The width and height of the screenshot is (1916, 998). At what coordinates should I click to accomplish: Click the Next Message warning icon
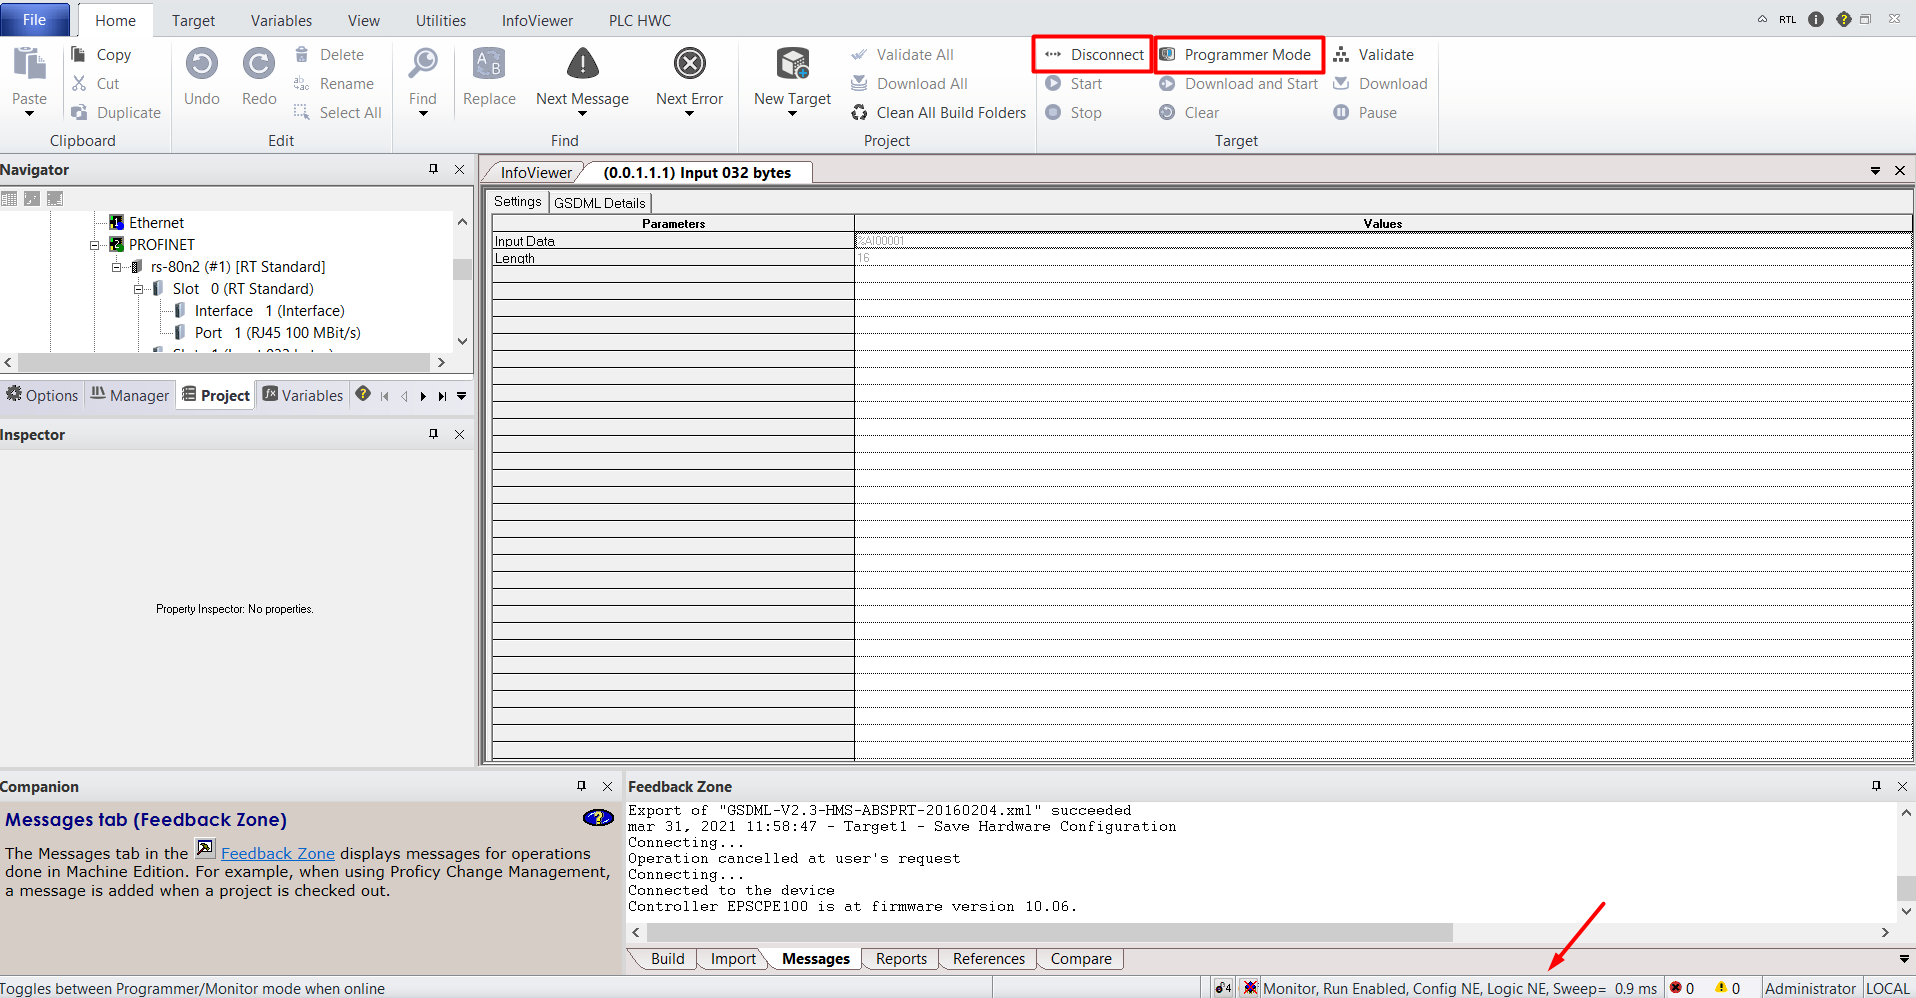click(582, 64)
